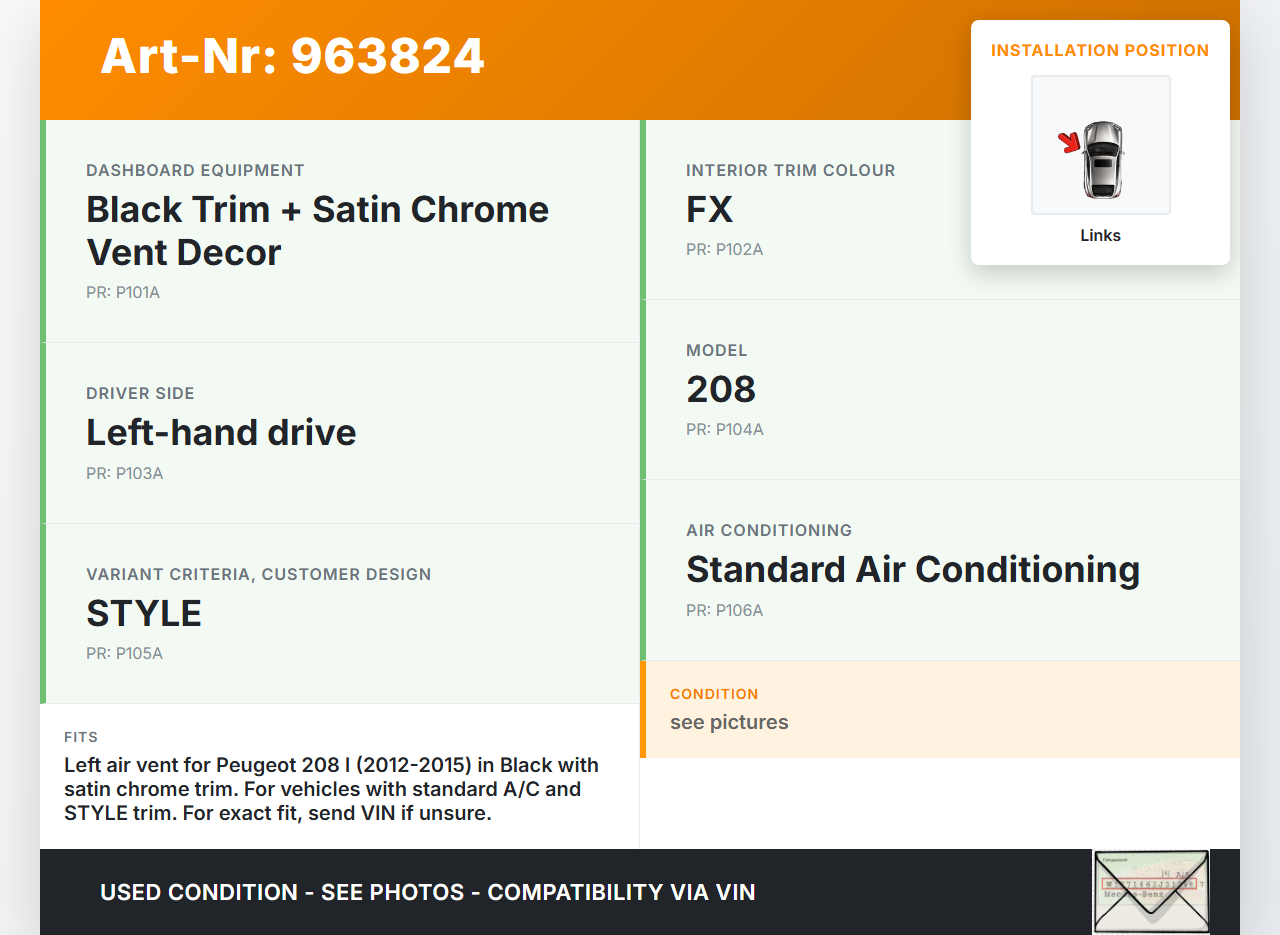The height and width of the screenshot is (935, 1280).
Task: Click Black Trim + Satin Chrome Vent Decor
Action: point(317,230)
